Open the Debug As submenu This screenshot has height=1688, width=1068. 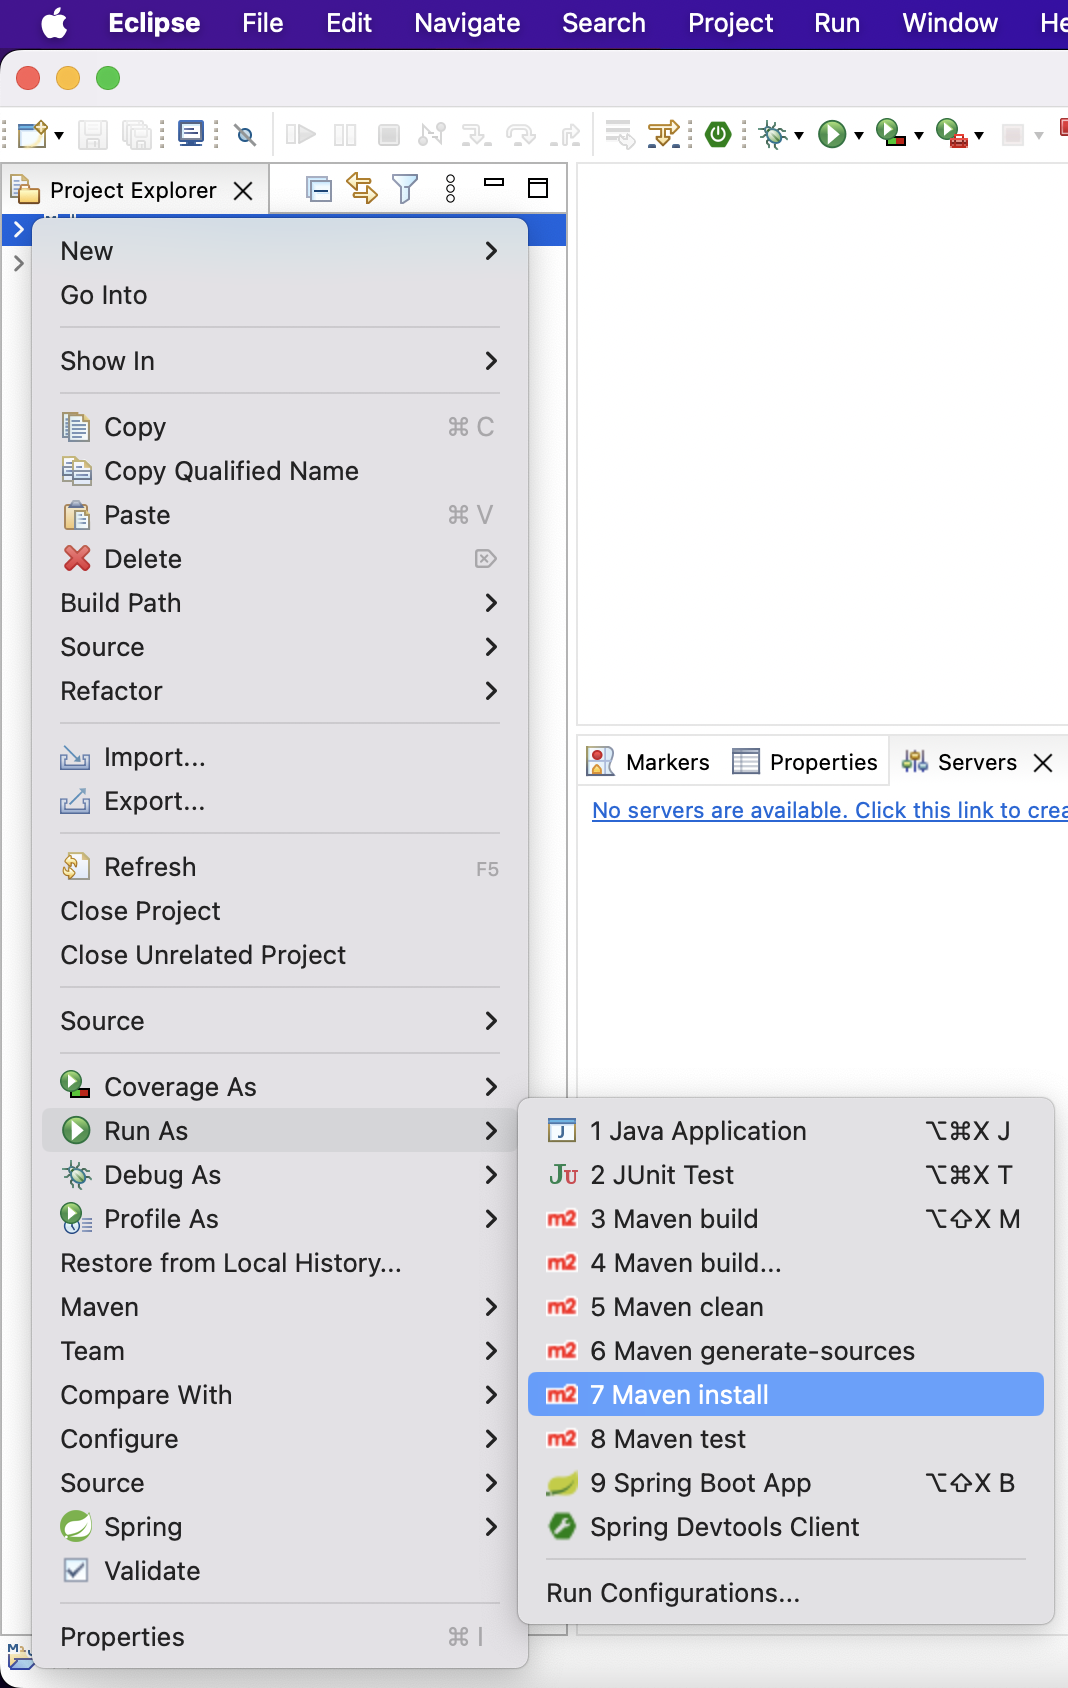280,1175
